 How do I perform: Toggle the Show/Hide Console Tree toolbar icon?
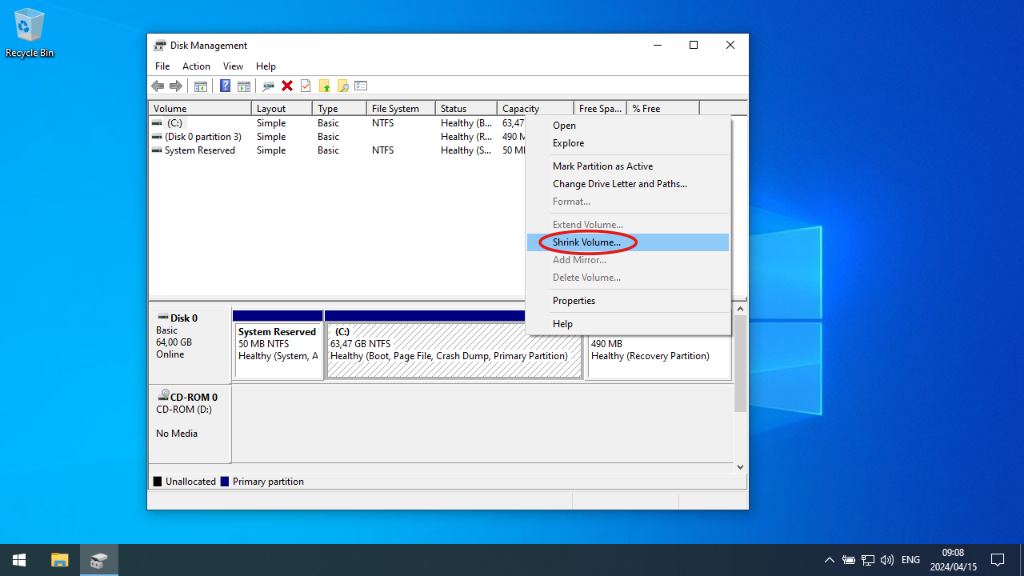coord(200,85)
